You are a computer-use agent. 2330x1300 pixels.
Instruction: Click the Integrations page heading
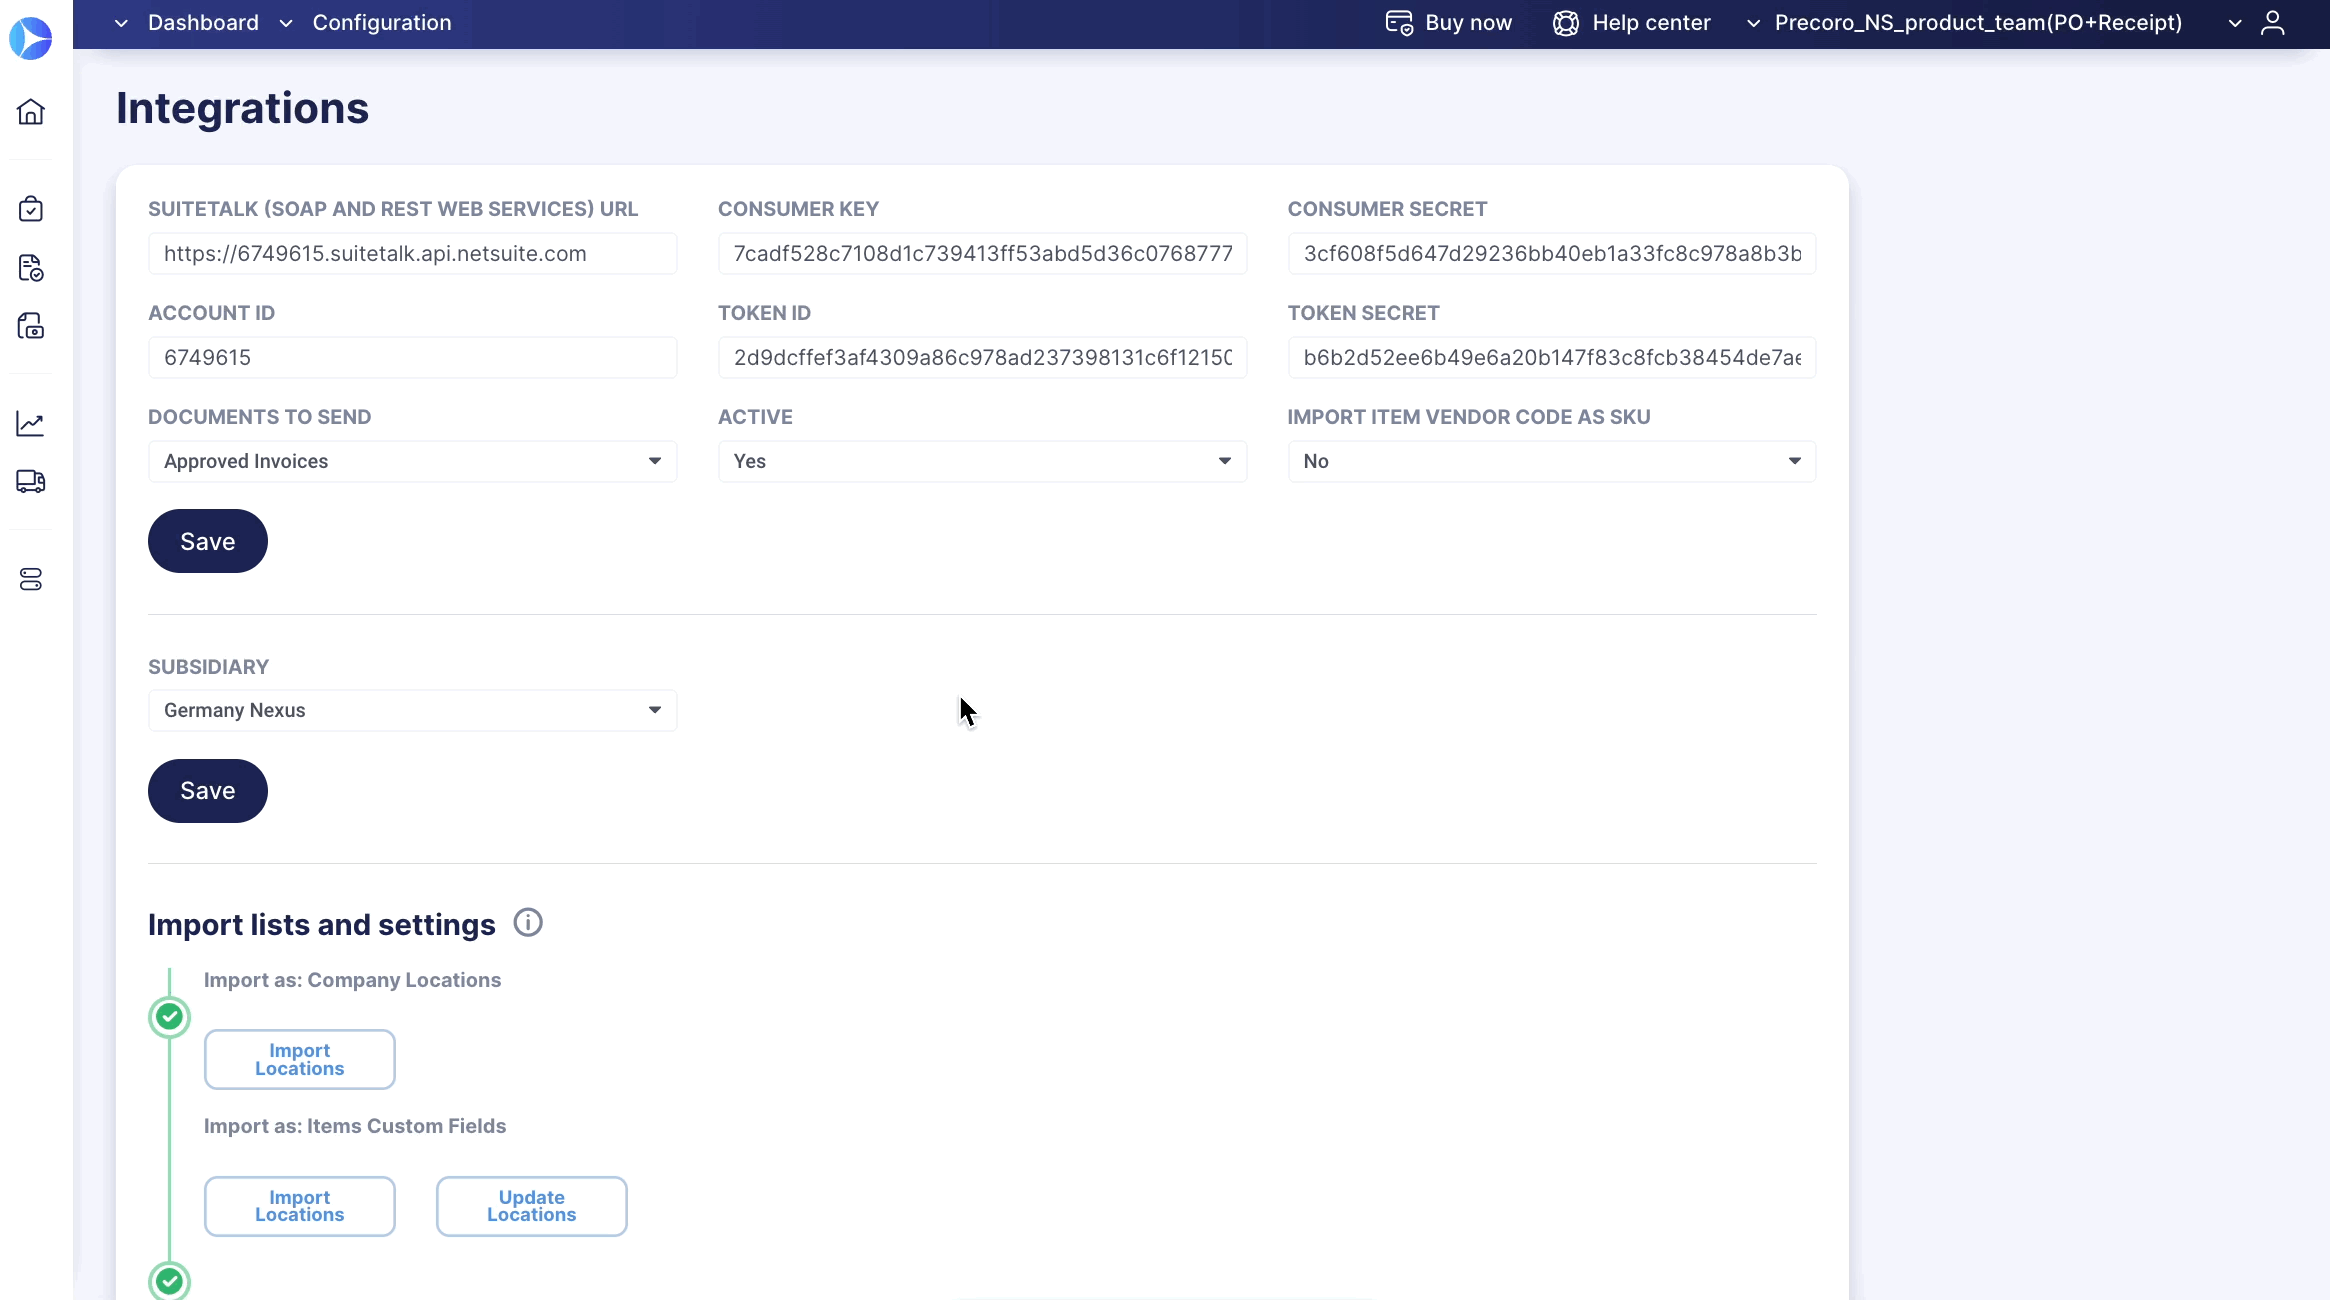pyautogui.click(x=243, y=108)
